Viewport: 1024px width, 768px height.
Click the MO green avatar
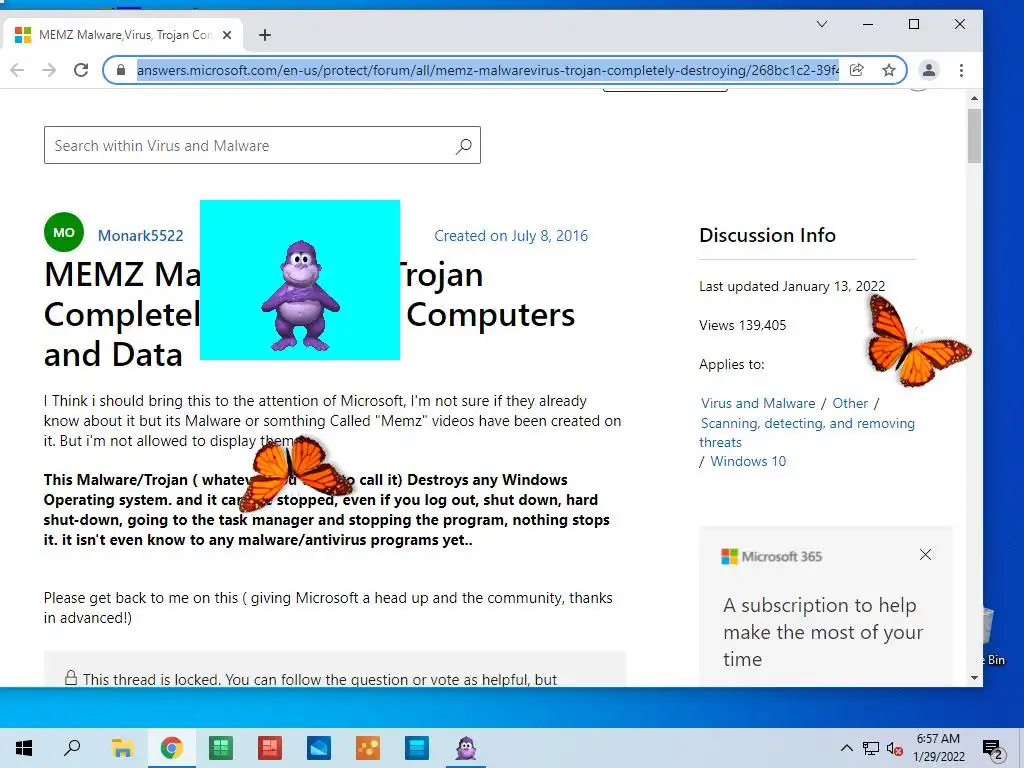coord(64,232)
